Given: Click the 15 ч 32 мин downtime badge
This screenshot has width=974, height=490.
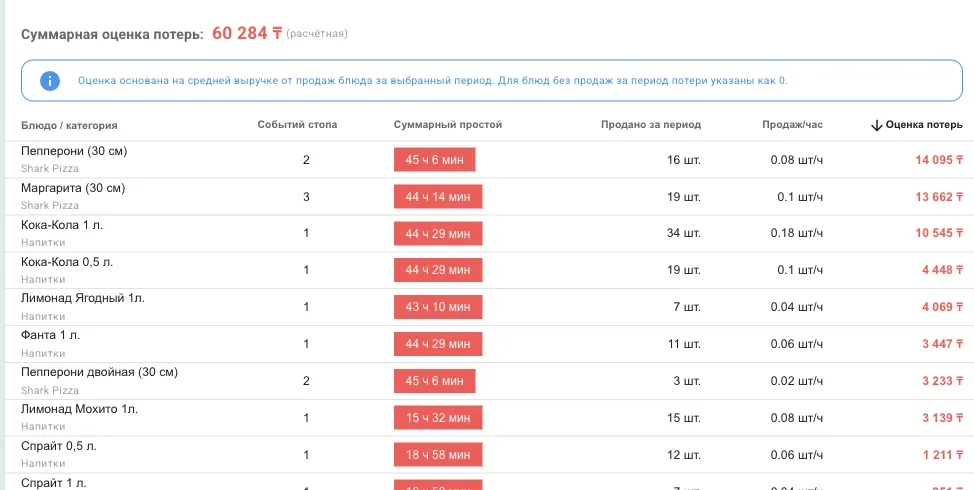Looking at the screenshot, I should 438,418.
